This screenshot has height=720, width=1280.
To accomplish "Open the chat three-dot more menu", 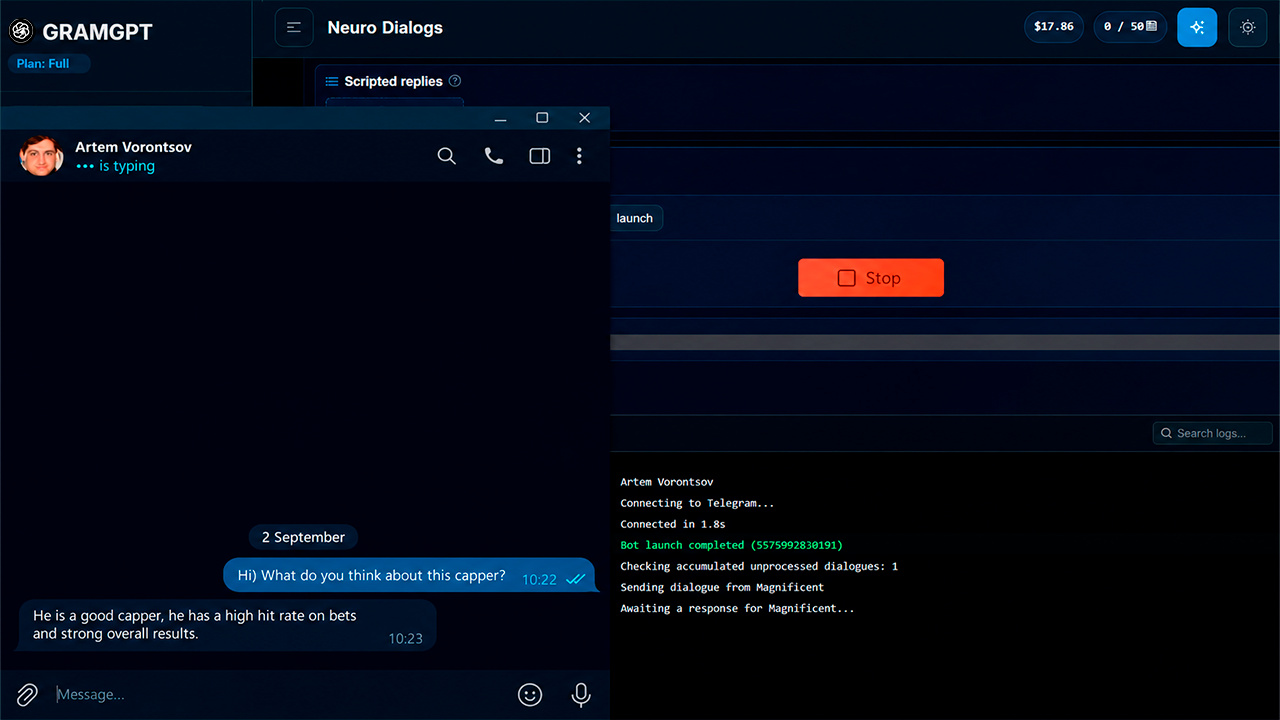I will [579, 156].
